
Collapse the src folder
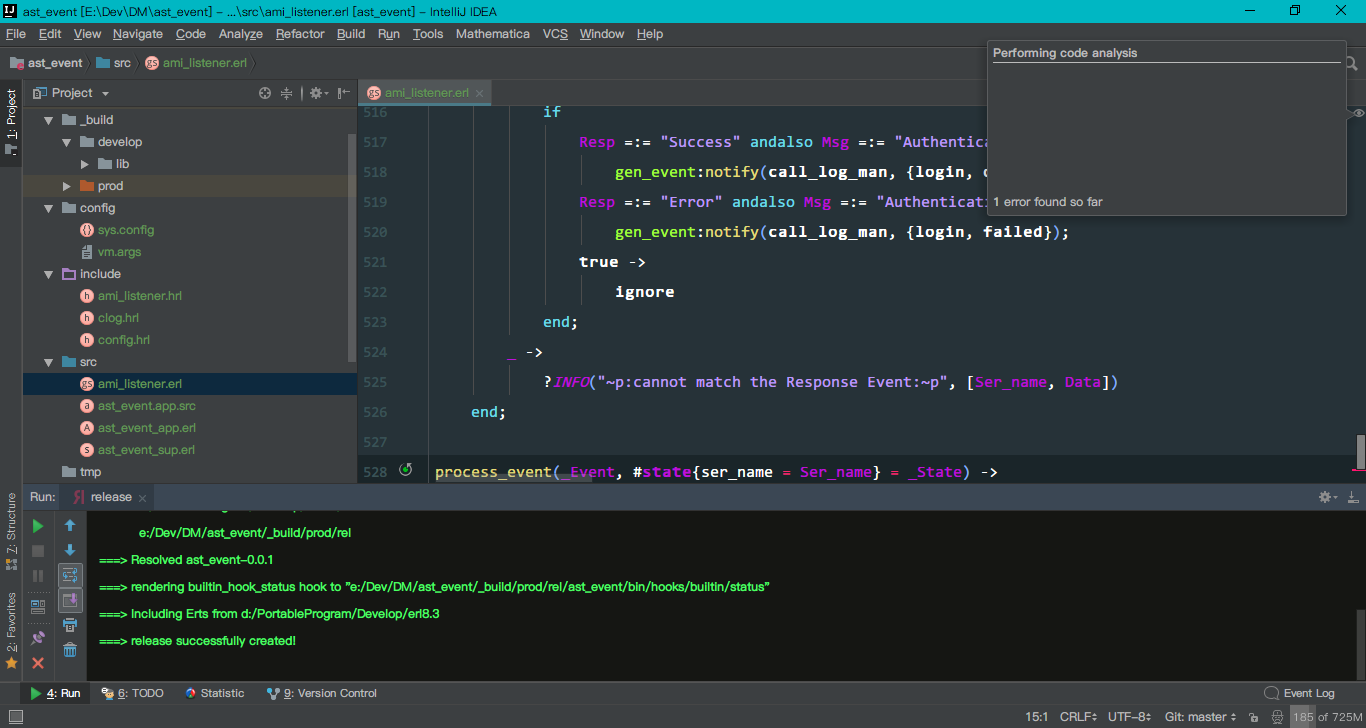(x=47, y=362)
